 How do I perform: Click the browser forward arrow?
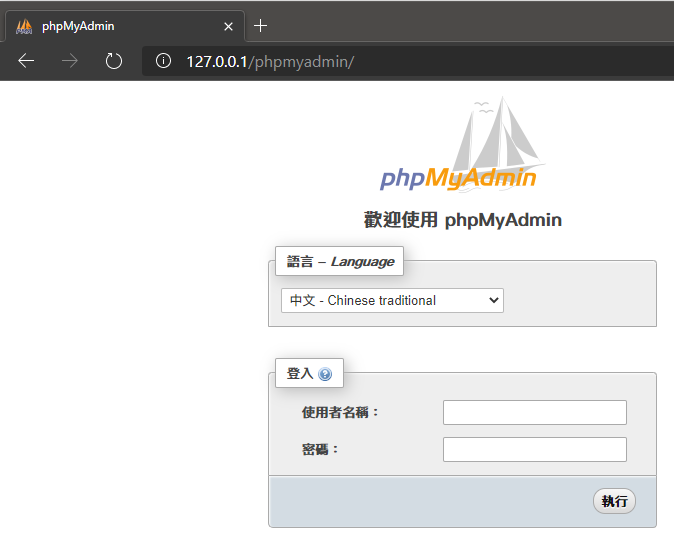coord(70,61)
